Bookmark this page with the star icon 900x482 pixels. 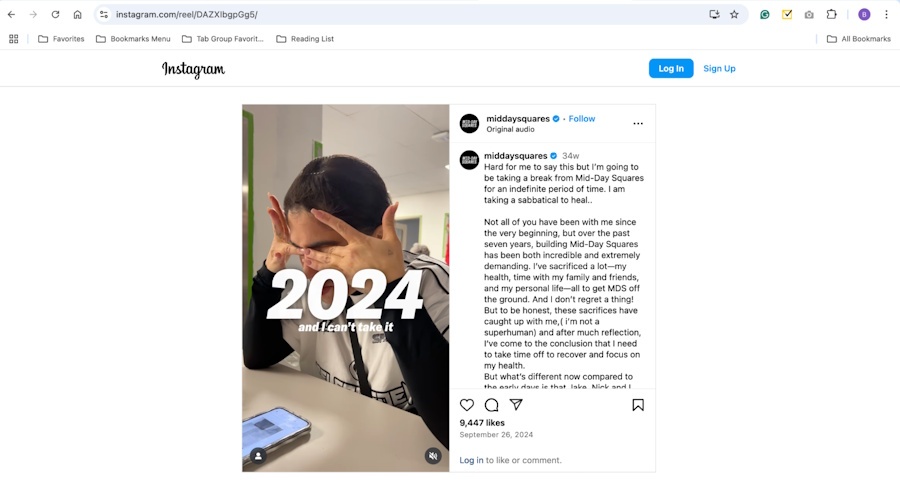tap(734, 14)
